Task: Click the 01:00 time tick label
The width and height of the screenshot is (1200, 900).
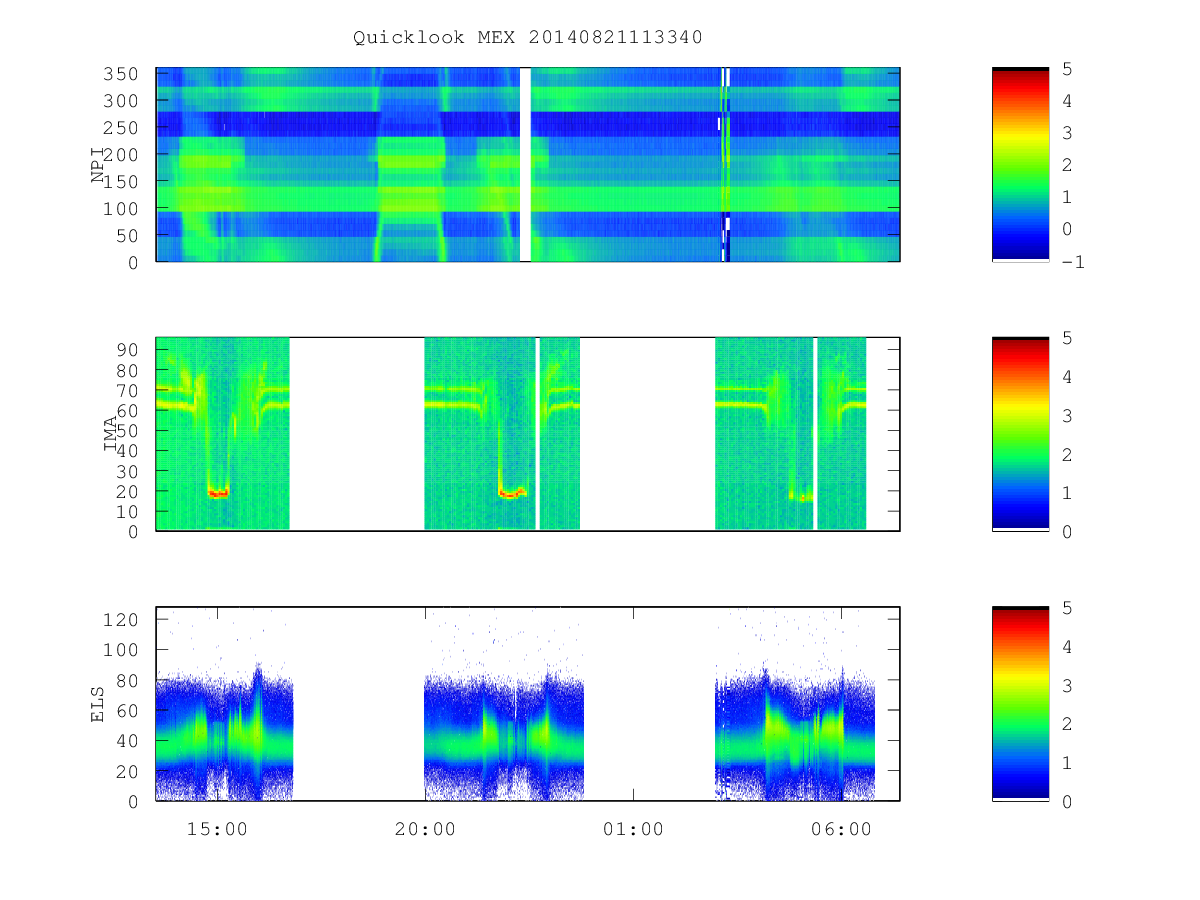Action: point(633,829)
